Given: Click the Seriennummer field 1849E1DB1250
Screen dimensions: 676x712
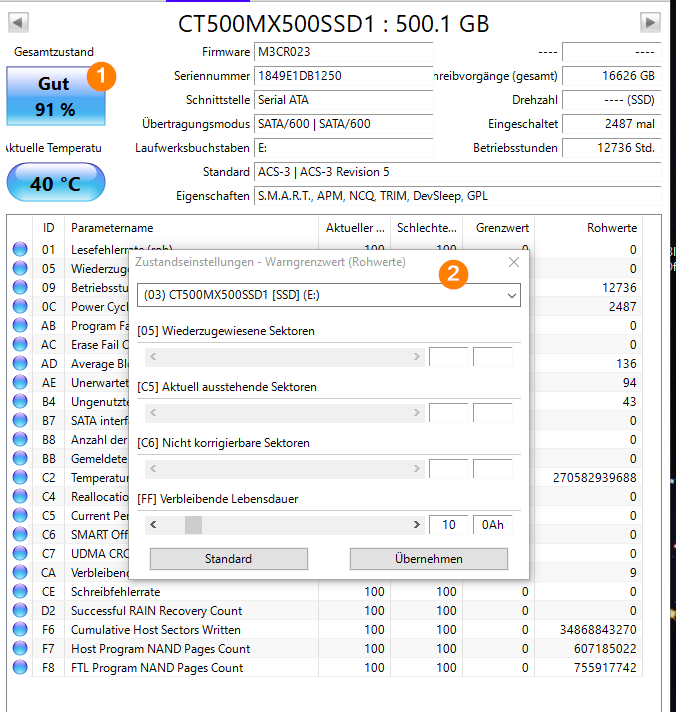Looking at the screenshot, I should (344, 76).
